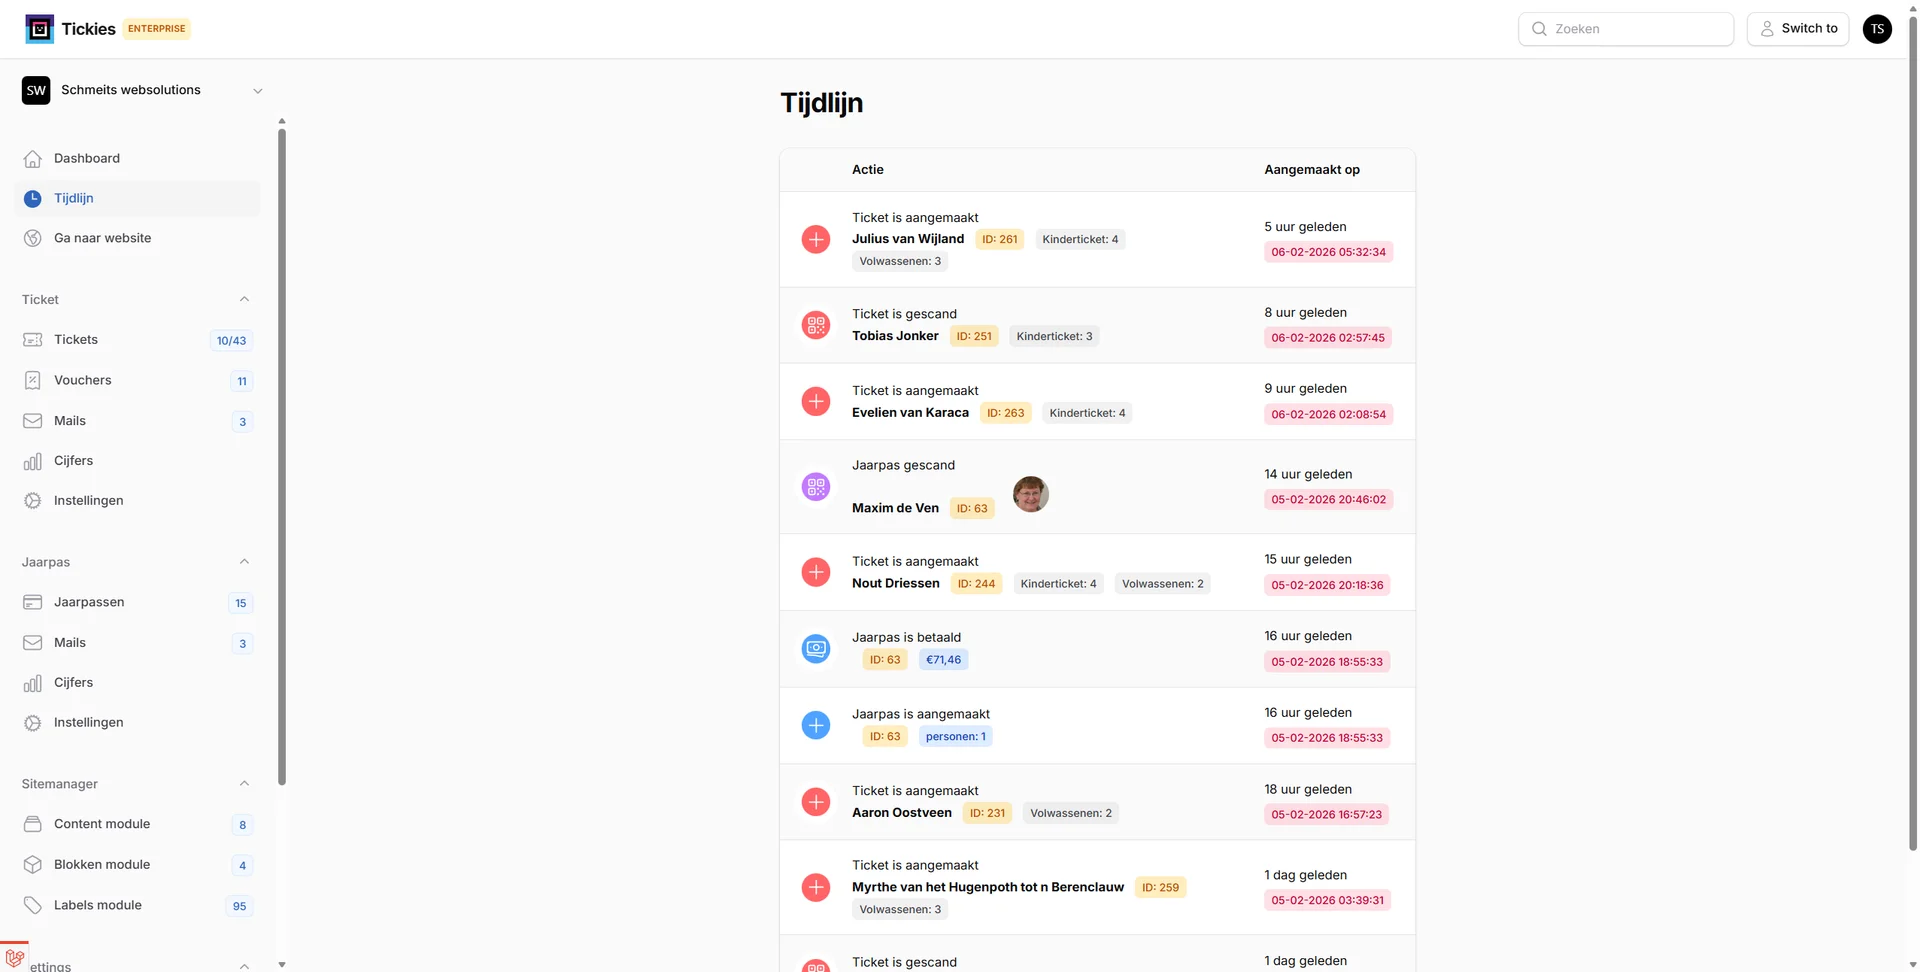Open Ticket section Cijfers chart icon
This screenshot has width=1920, height=972.
[33, 461]
